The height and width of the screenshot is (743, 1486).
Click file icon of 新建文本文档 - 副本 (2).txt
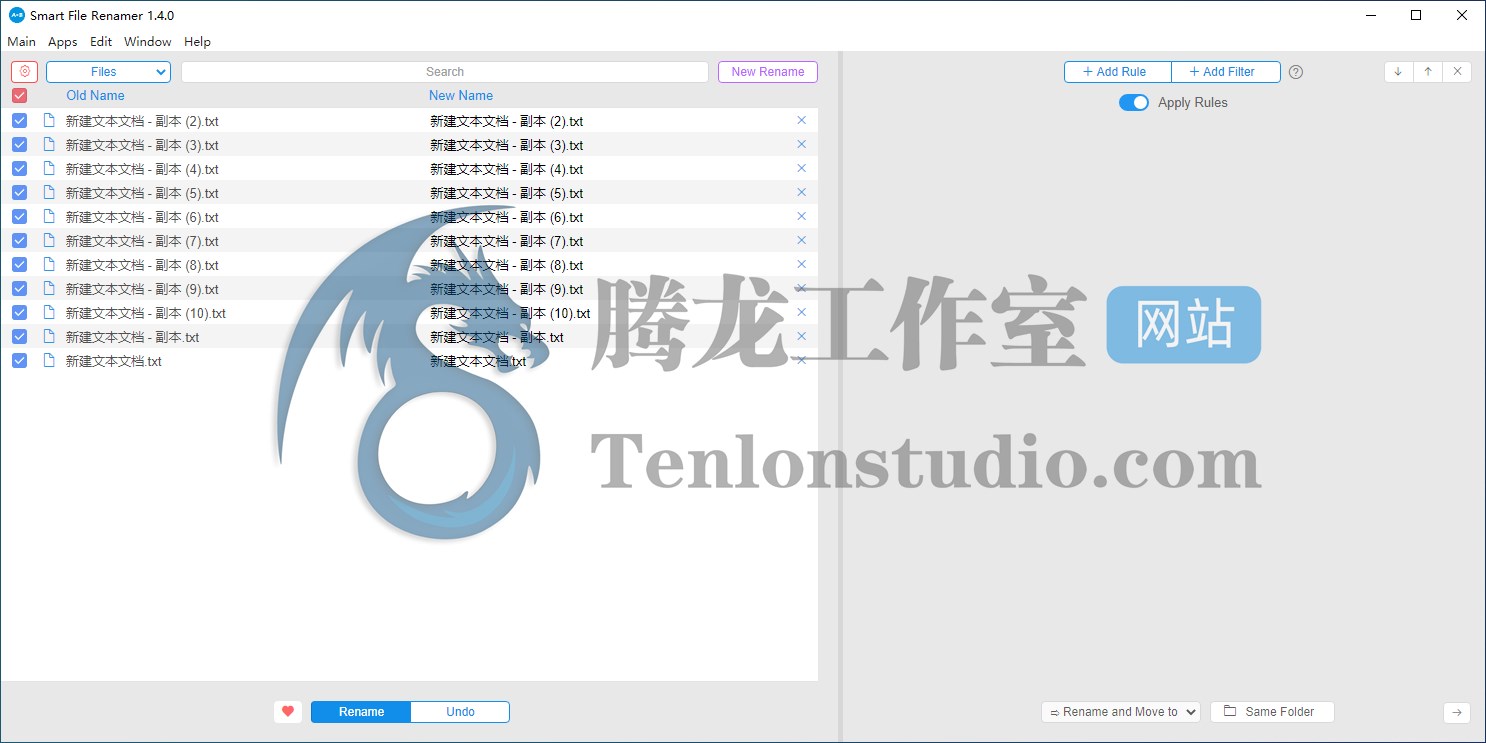pyautogui.click(x=48, y=120)
